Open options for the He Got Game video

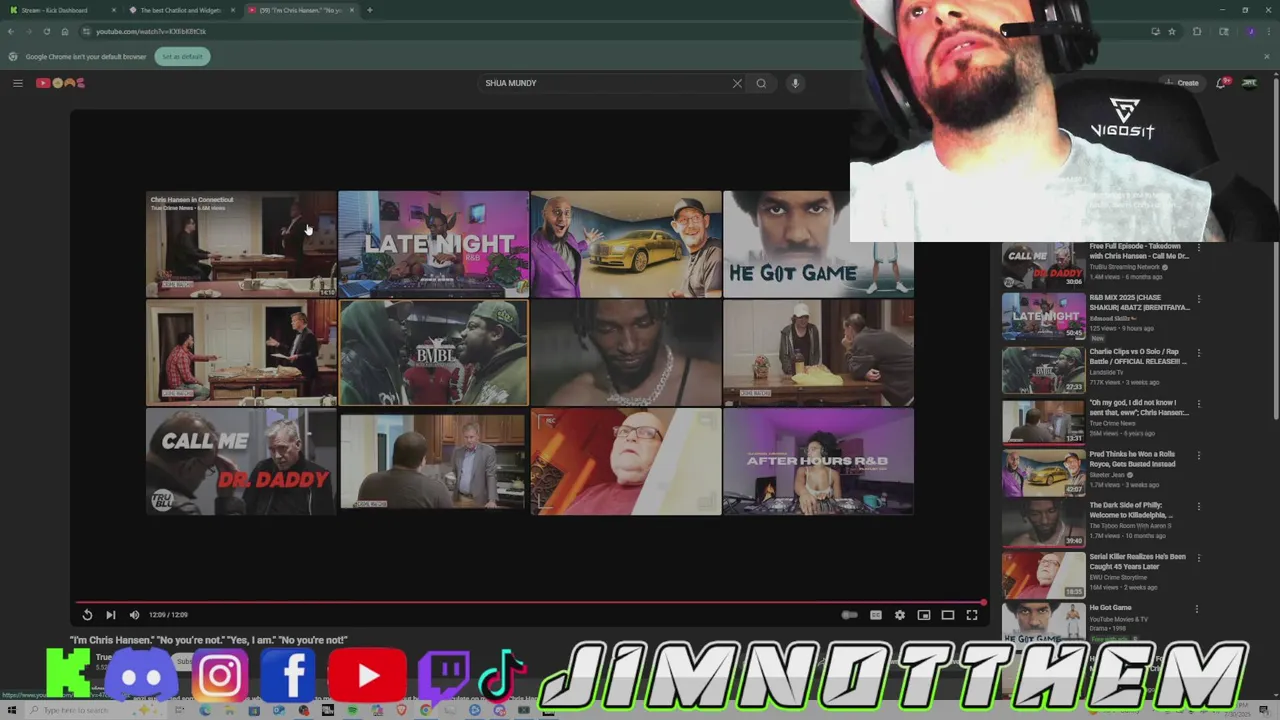click(1198, 608)
